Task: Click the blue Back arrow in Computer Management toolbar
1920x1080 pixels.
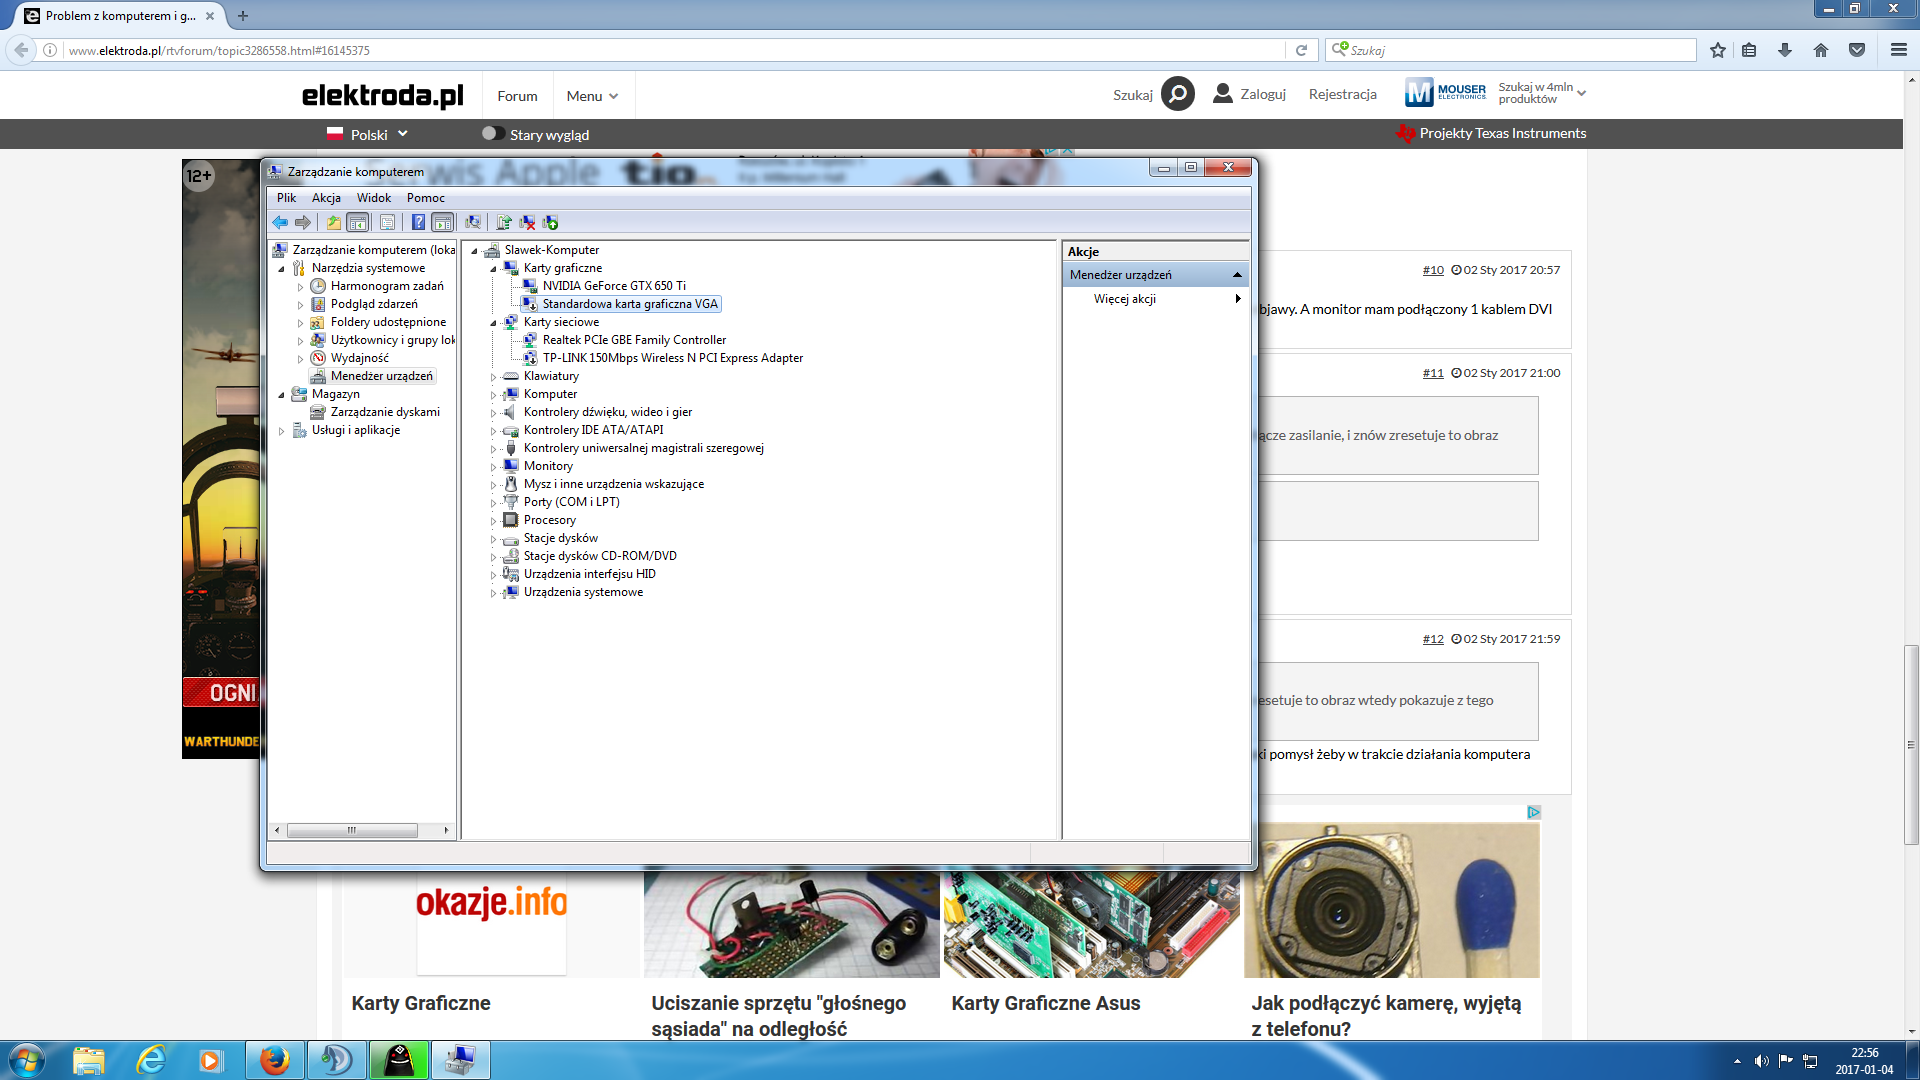Action: pos(280,222)
